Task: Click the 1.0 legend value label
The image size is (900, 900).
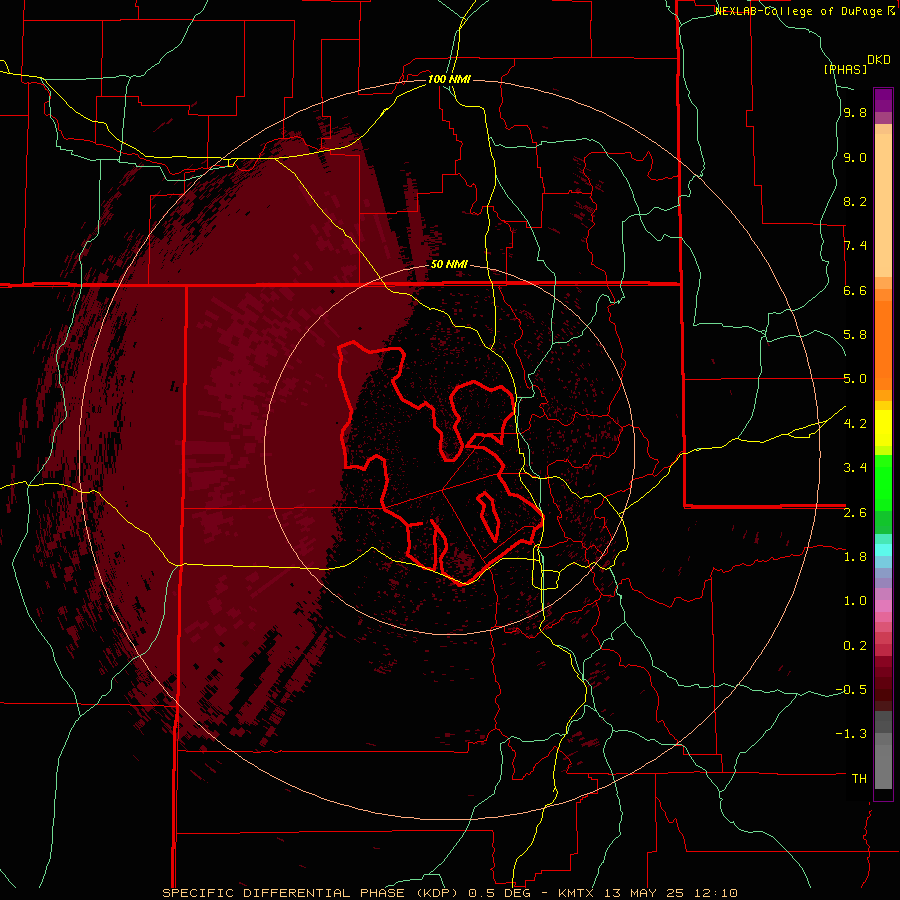Action: (x=855, y=602)
